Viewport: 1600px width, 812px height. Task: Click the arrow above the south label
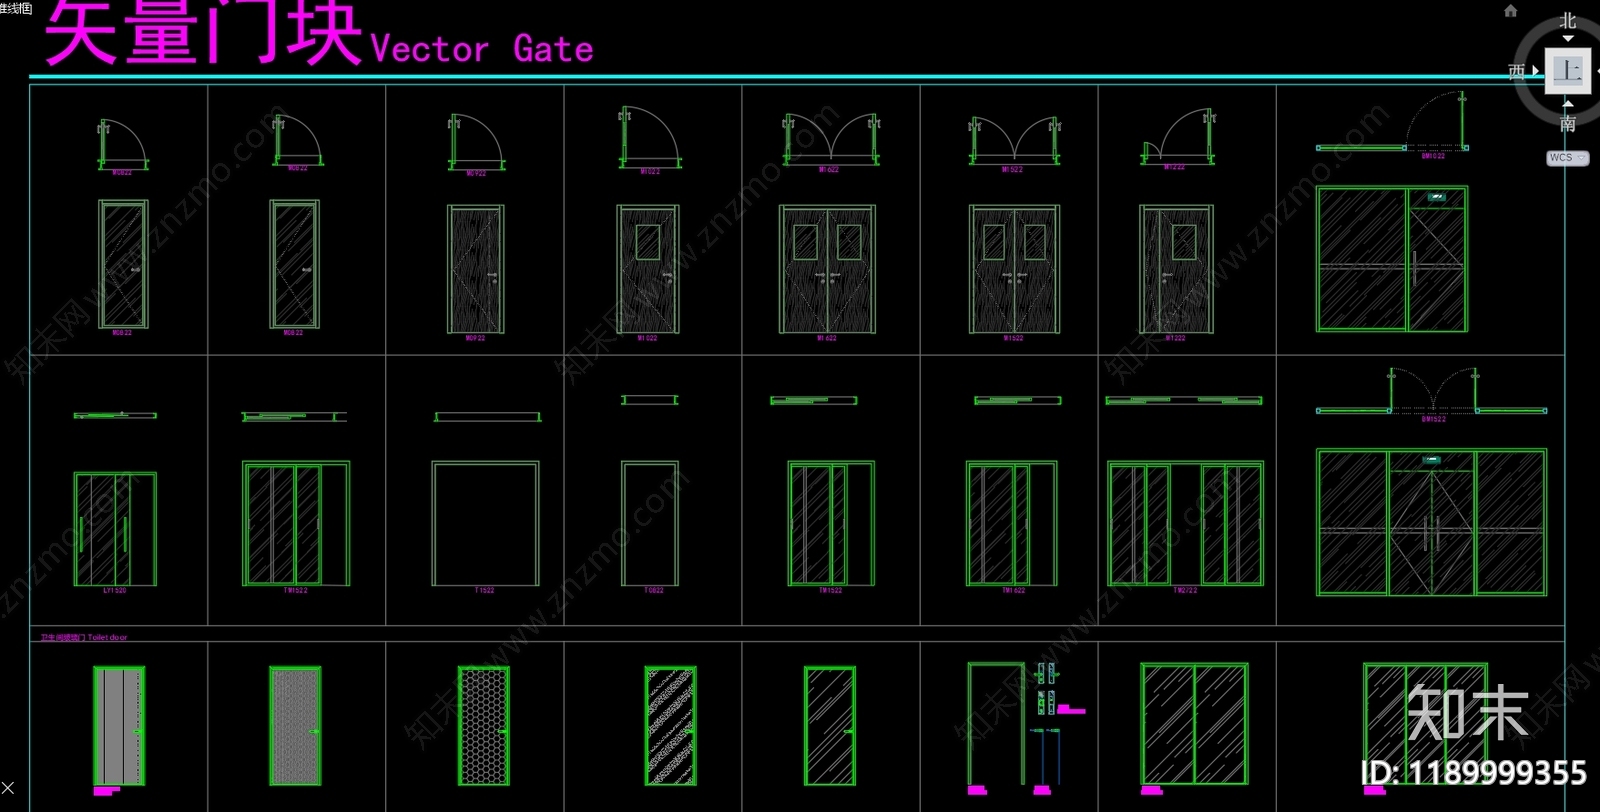coord(1567,104)
